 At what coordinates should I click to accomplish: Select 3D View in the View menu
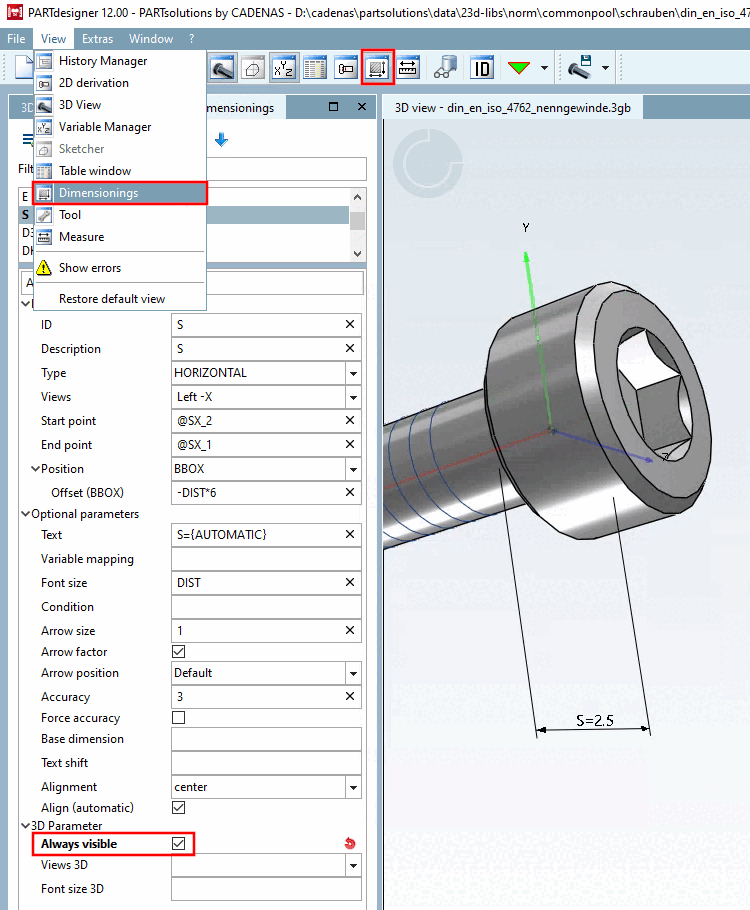[x=120, y=105]
